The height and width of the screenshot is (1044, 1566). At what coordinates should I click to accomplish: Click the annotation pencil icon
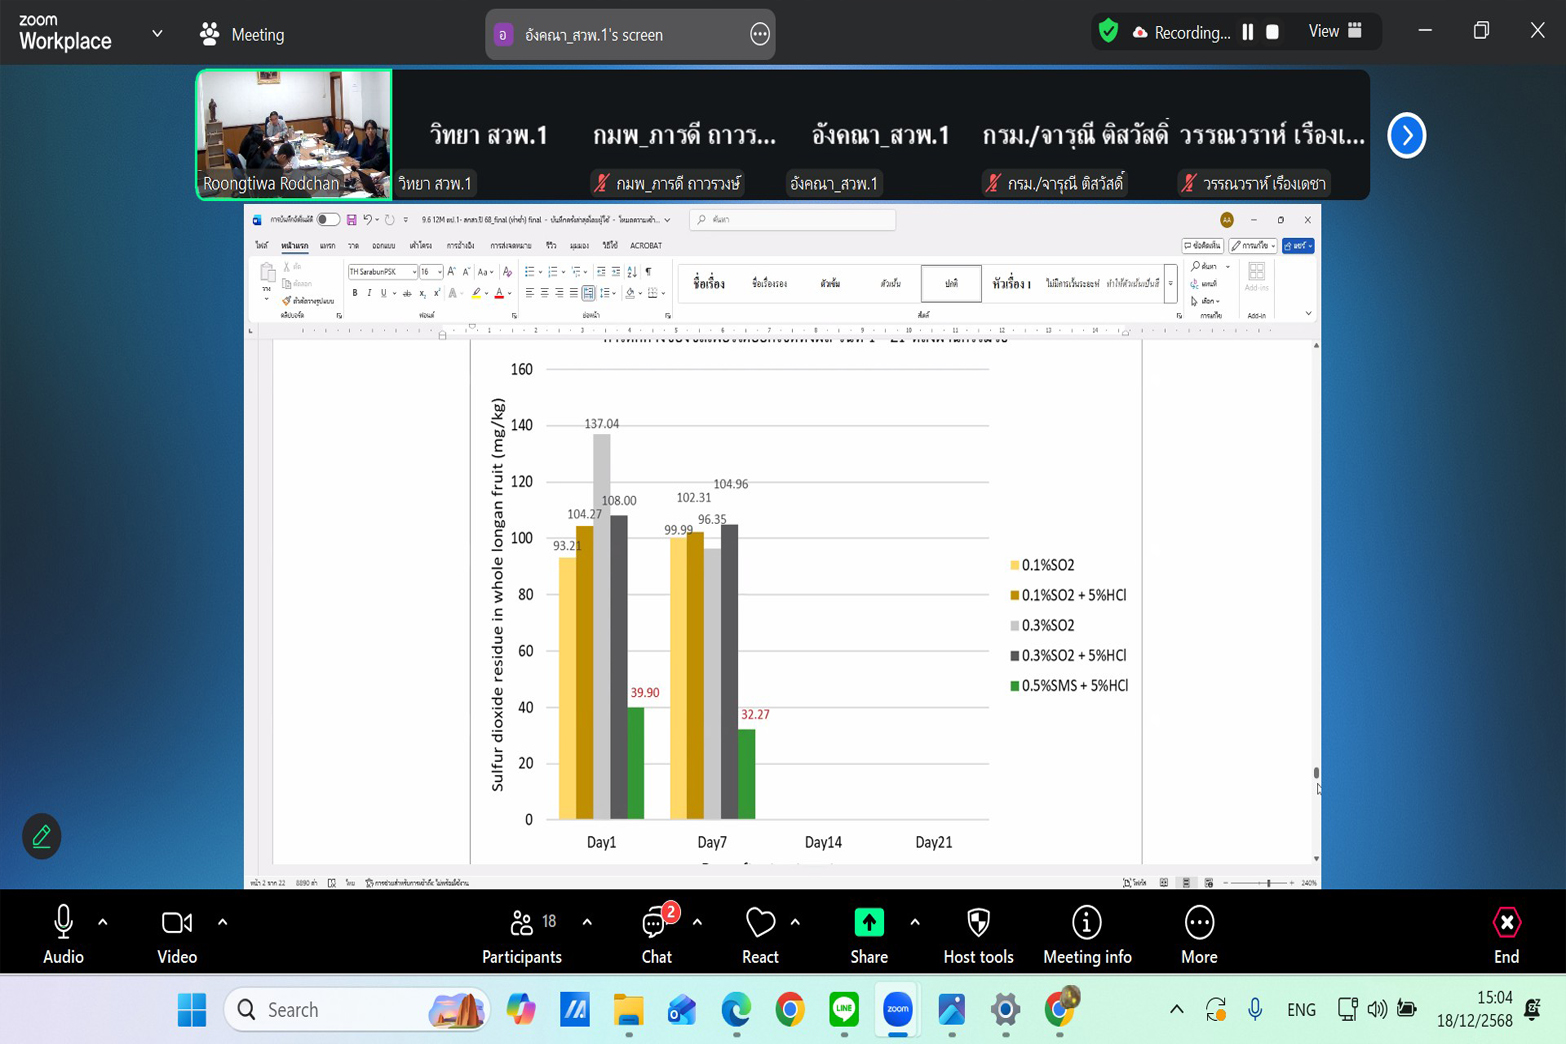(x=42, y=836)
